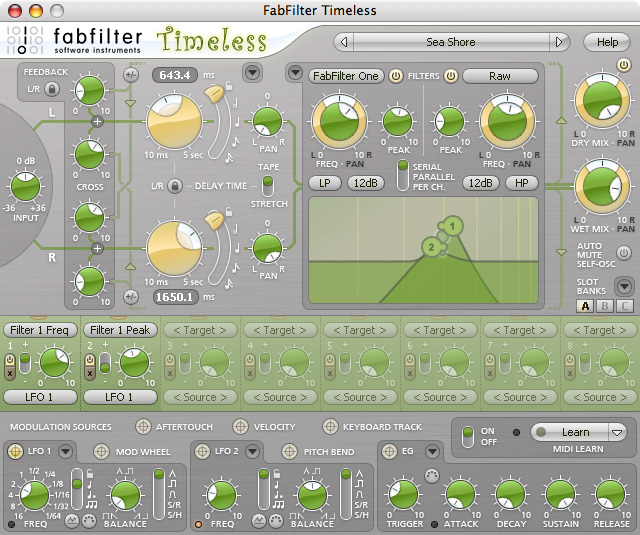Open the delay section dropdown menu

[x=252, y=73]
